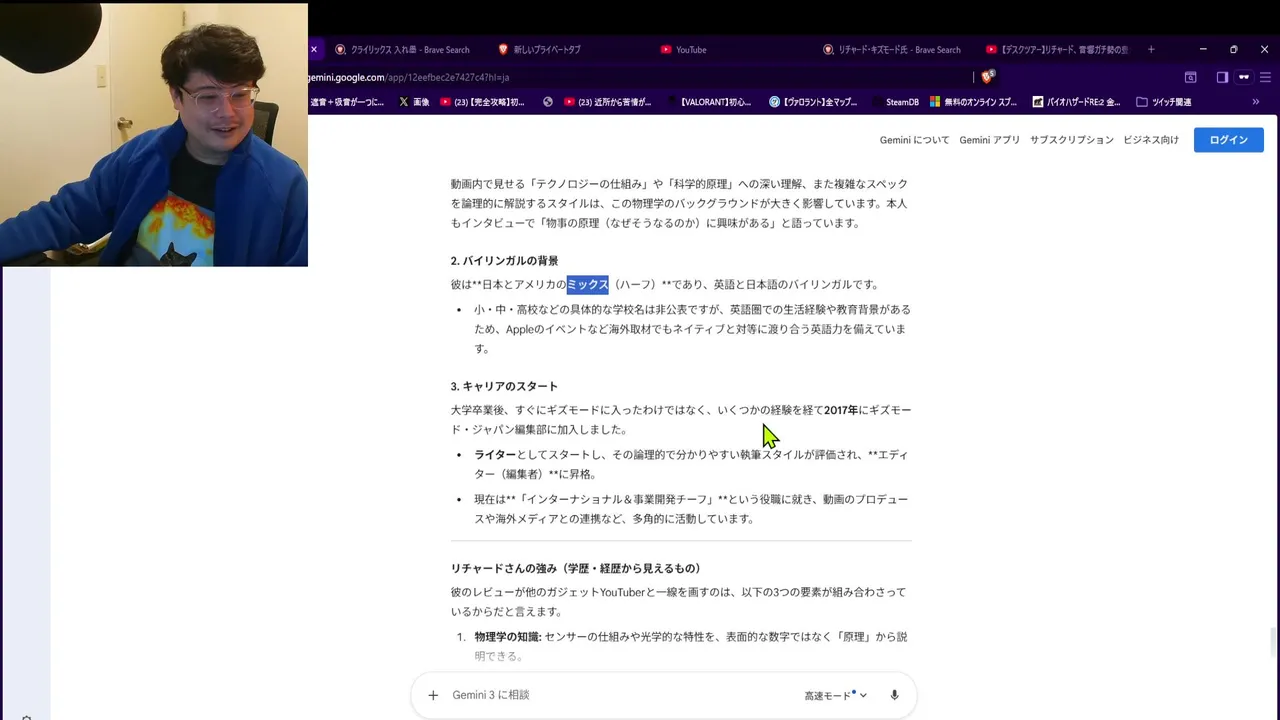Viewport: 1280px width, 720px height.
Task: Switch to the クライリックス Brave Search tab
Action: click(x=403, y=49)
